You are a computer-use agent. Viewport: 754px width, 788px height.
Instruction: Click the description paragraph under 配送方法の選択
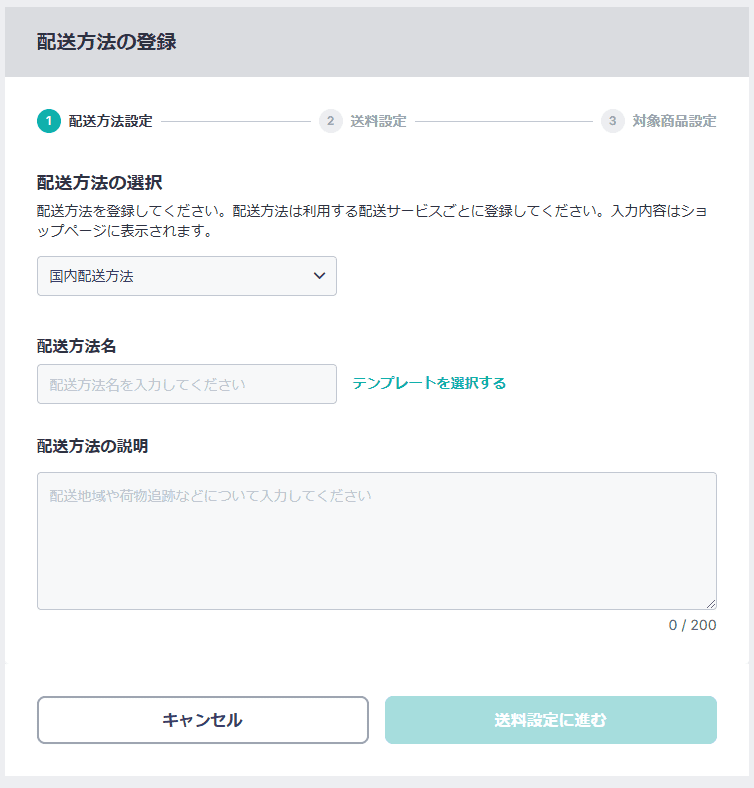coord(372,221)
